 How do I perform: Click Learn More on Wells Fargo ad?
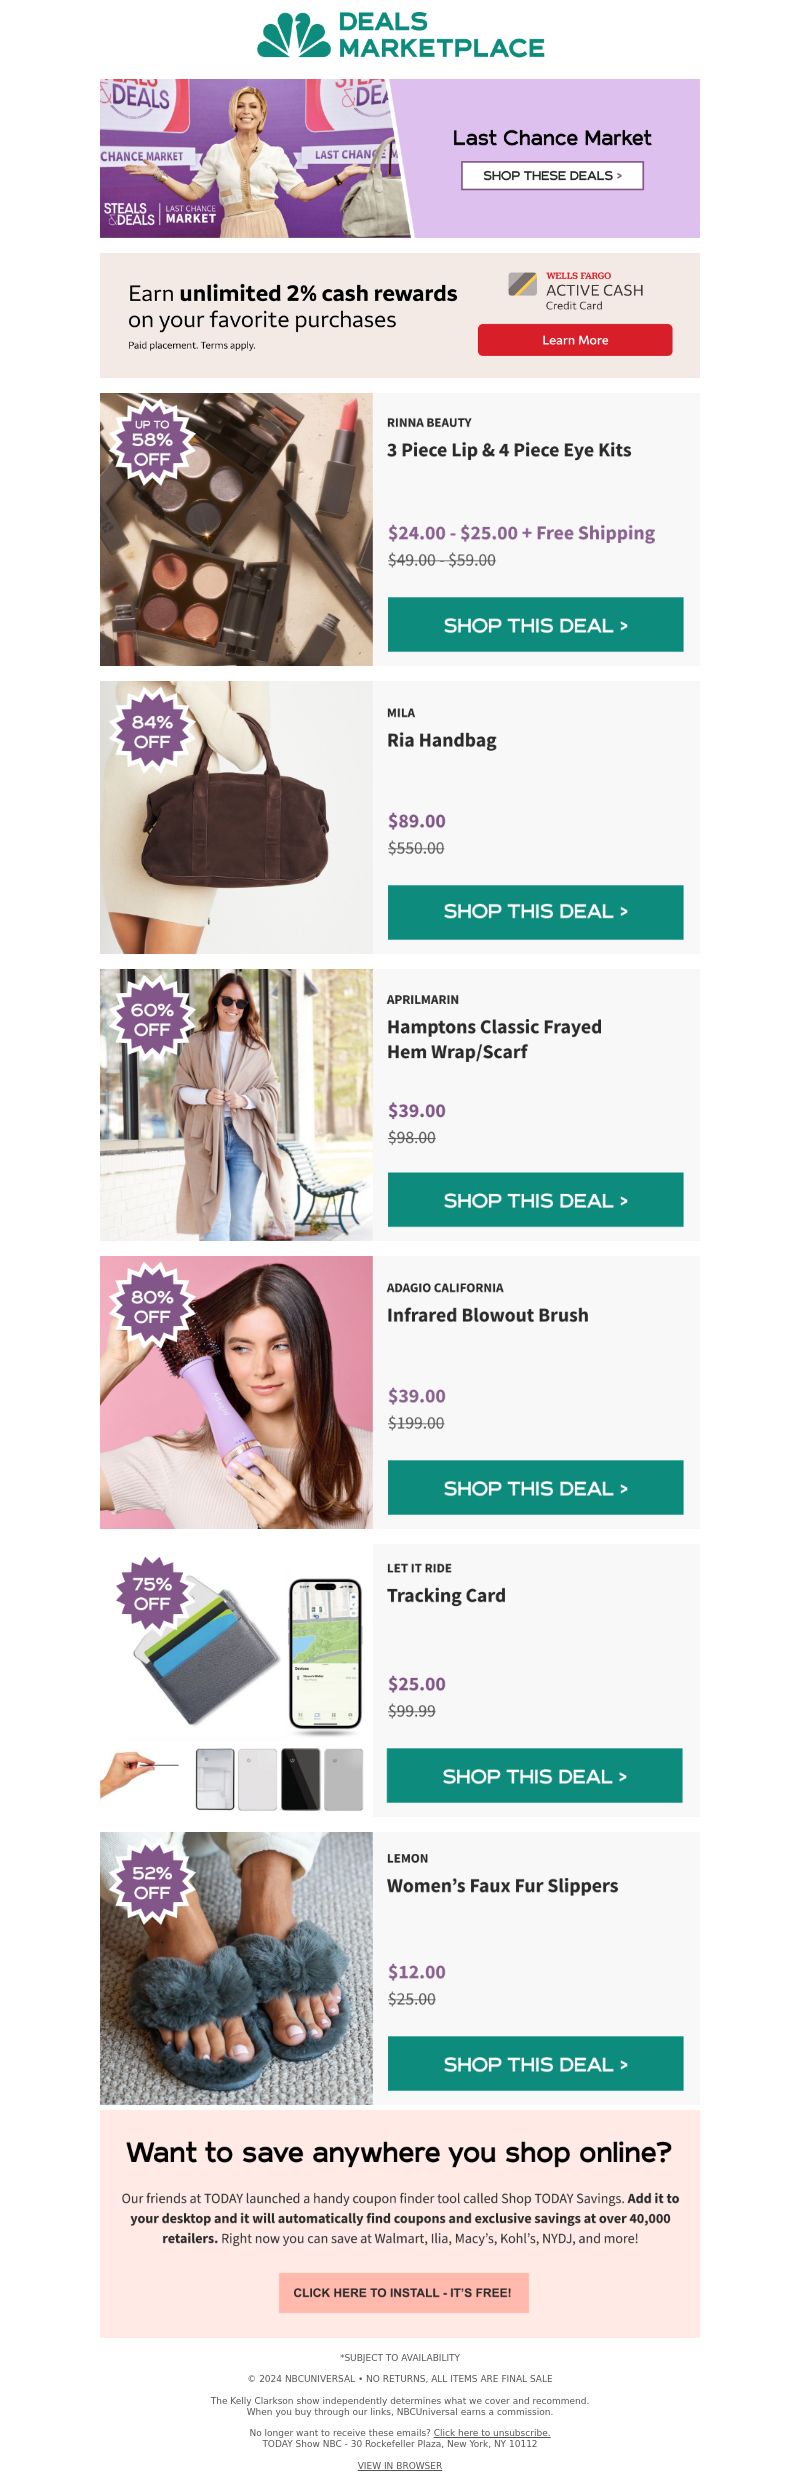(575, 340)
